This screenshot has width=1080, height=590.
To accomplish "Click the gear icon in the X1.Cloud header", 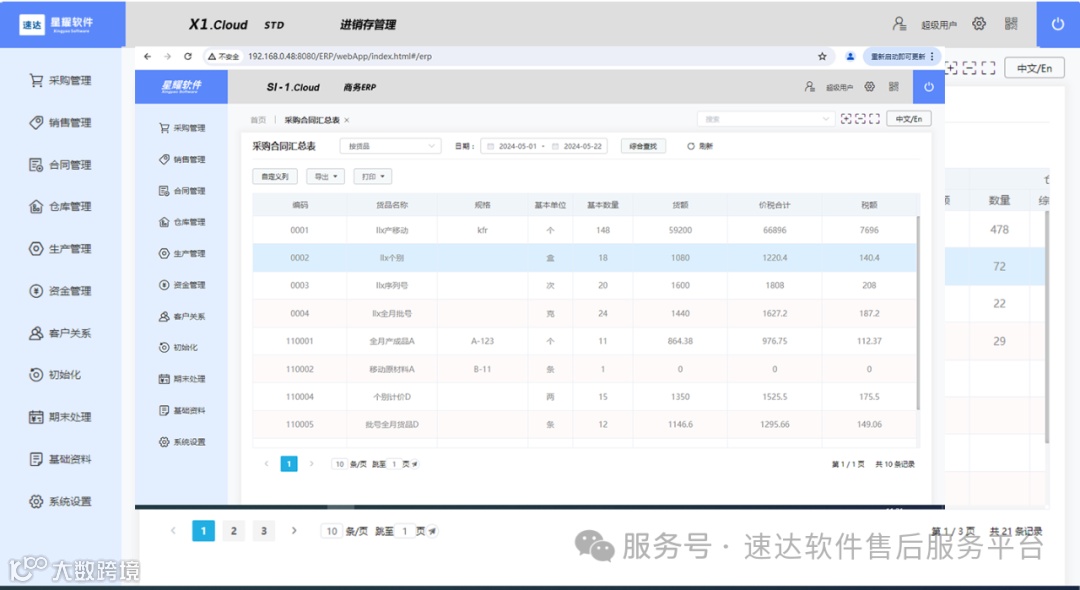I will coord(979,24).
